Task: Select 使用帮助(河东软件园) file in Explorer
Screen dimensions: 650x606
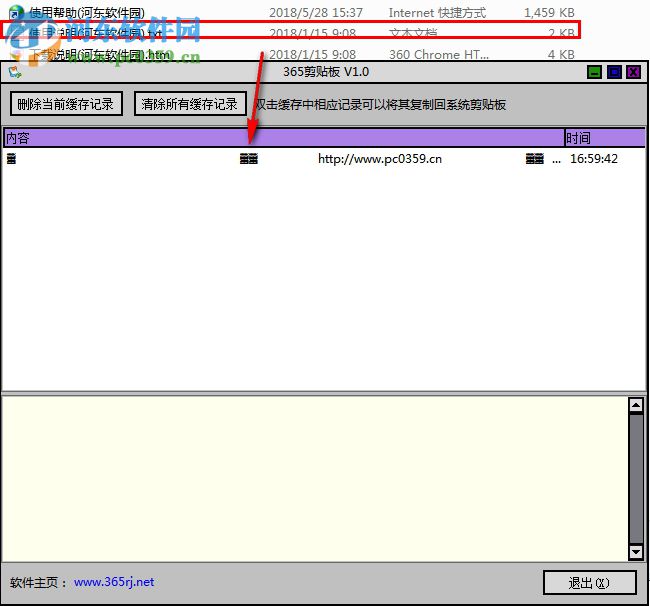Action: [x=87, y=13]
